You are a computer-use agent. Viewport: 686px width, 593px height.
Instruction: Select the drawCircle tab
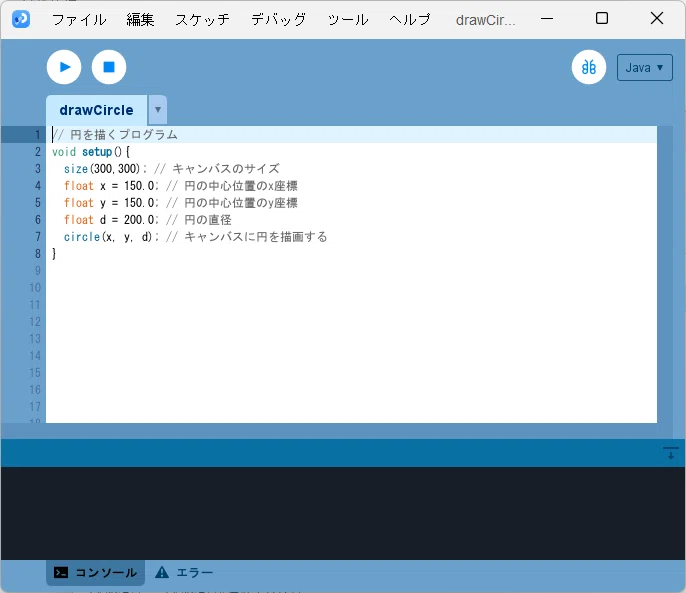pyautogui.click(x=96, y=110)
